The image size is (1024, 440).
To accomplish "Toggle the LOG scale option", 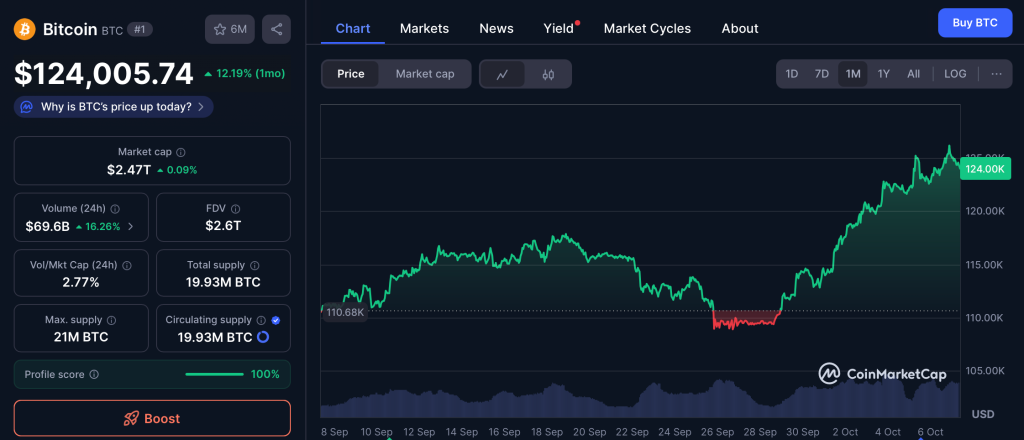I will pos(955,74).
